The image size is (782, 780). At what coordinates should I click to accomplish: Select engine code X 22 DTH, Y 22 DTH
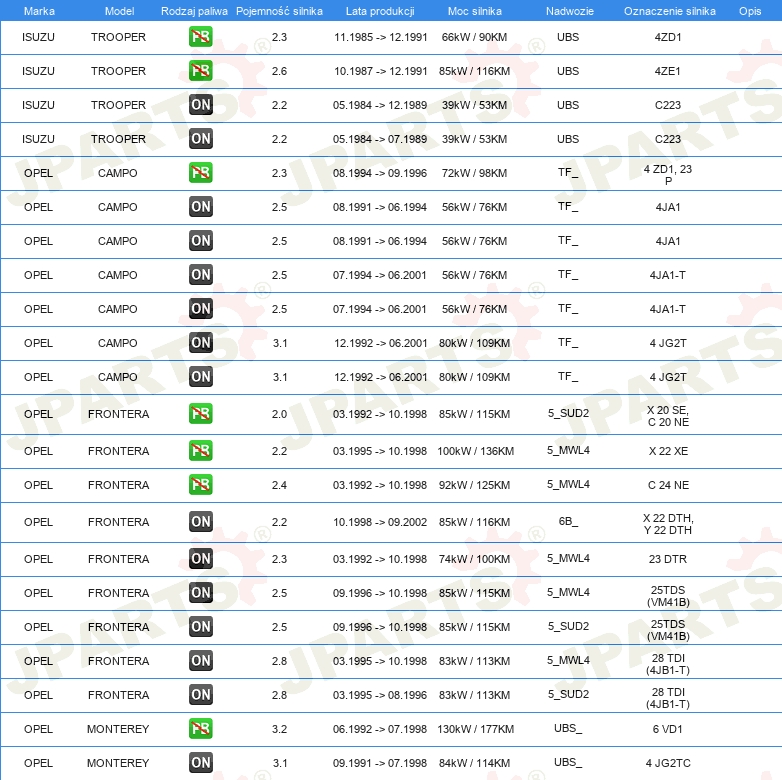tap(668, 524)
